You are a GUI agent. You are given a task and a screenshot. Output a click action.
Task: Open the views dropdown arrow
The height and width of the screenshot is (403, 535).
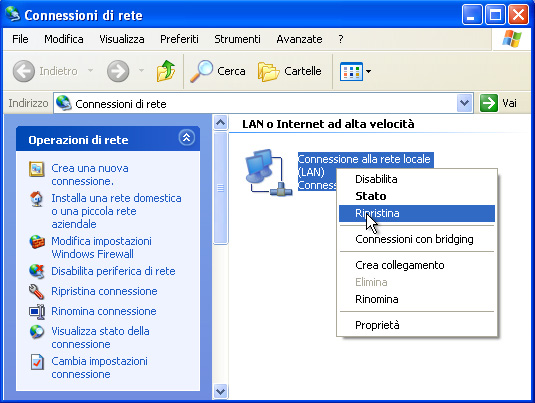point(368,71)
